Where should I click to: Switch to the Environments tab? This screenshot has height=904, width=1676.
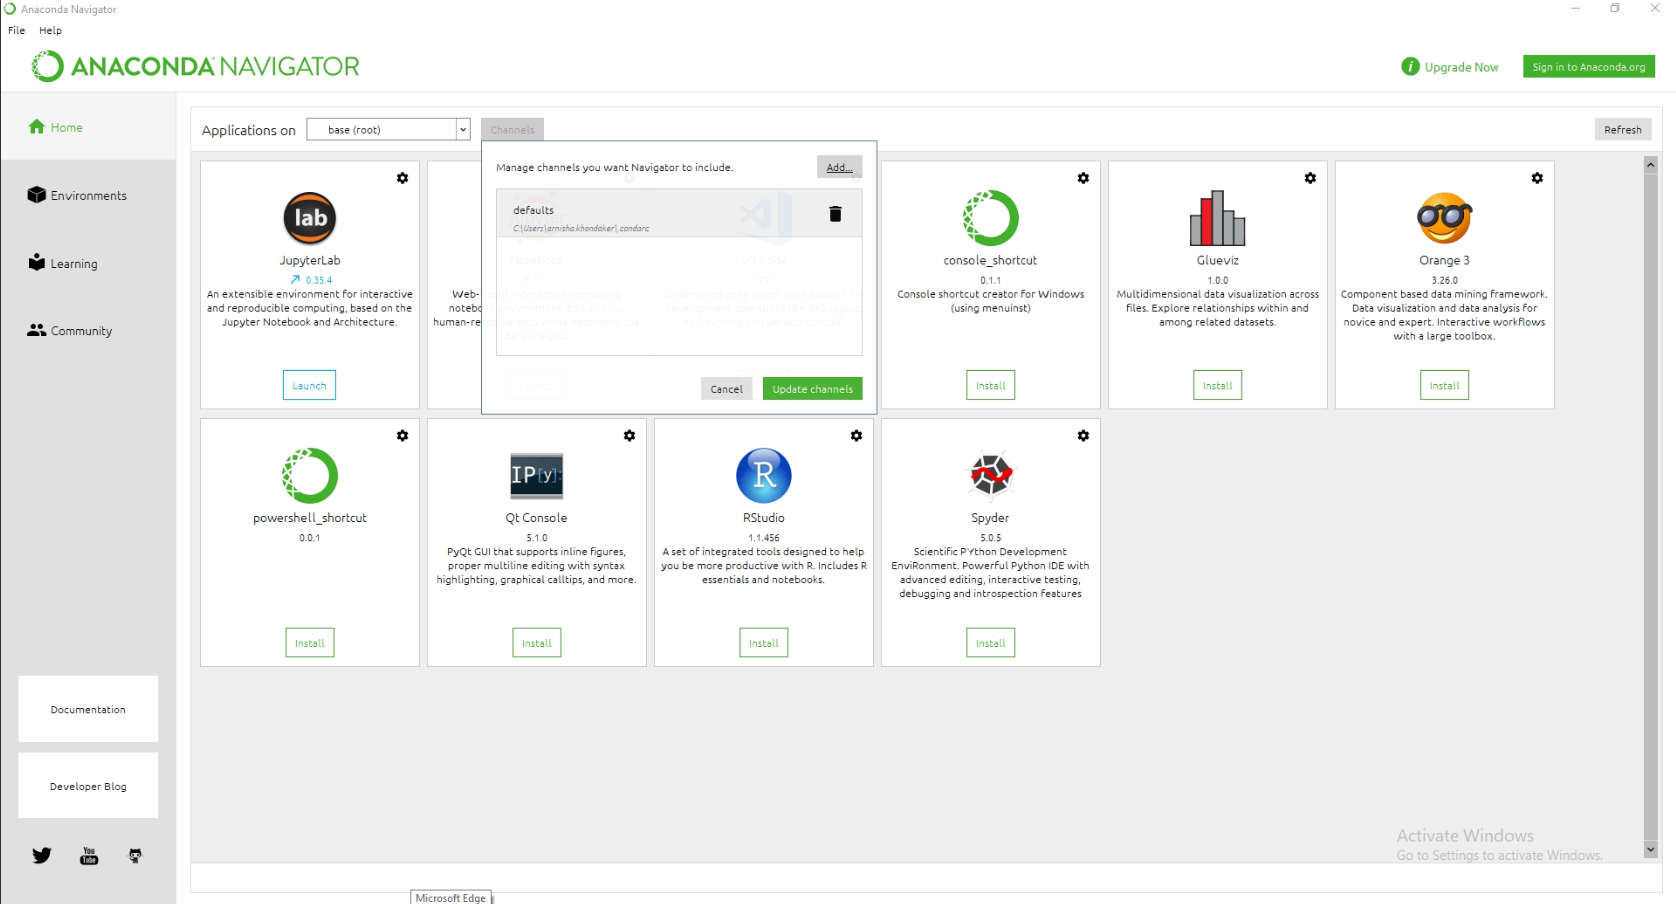[88, 195]
